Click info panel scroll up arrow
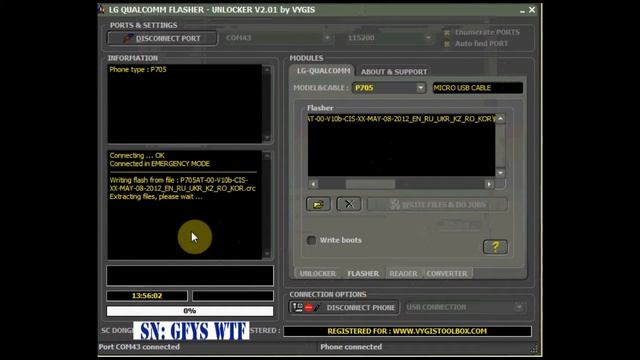Image resolution: width=640 pixels, height=360 pixels. coord(267,70)
